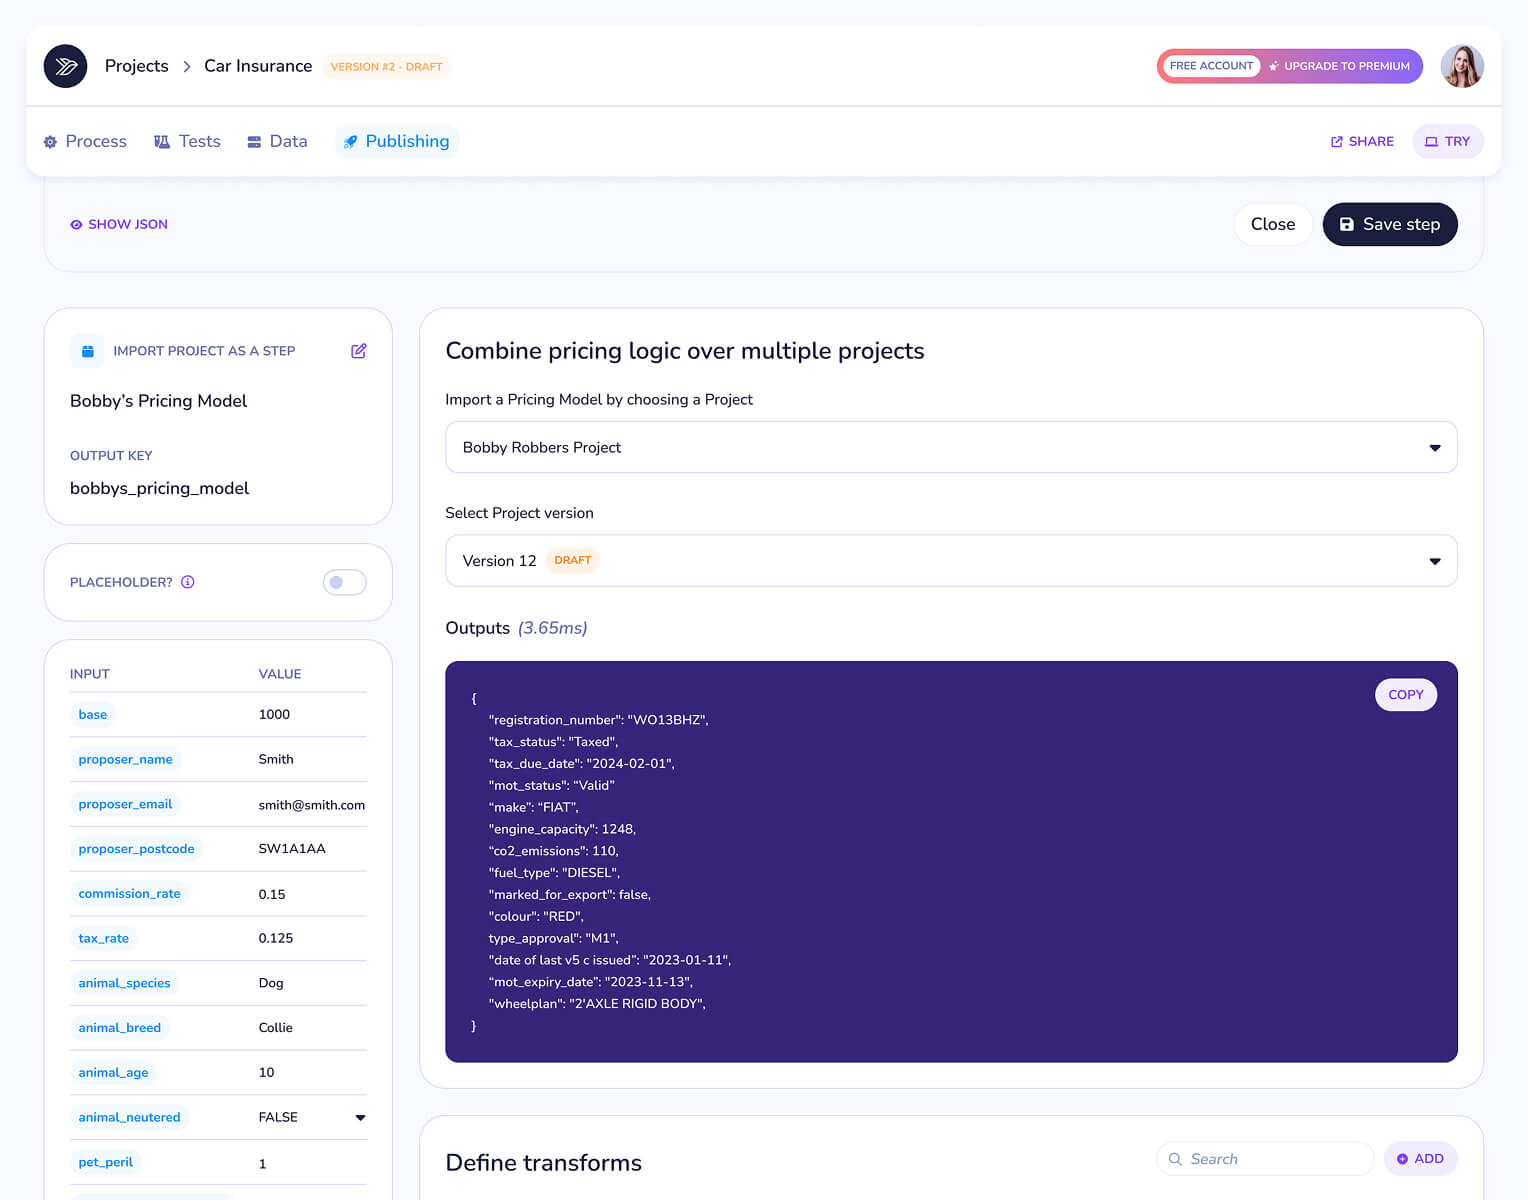Open the Version 12 project version dropdown
The image size is (1528, 1200).
[951, 561]
